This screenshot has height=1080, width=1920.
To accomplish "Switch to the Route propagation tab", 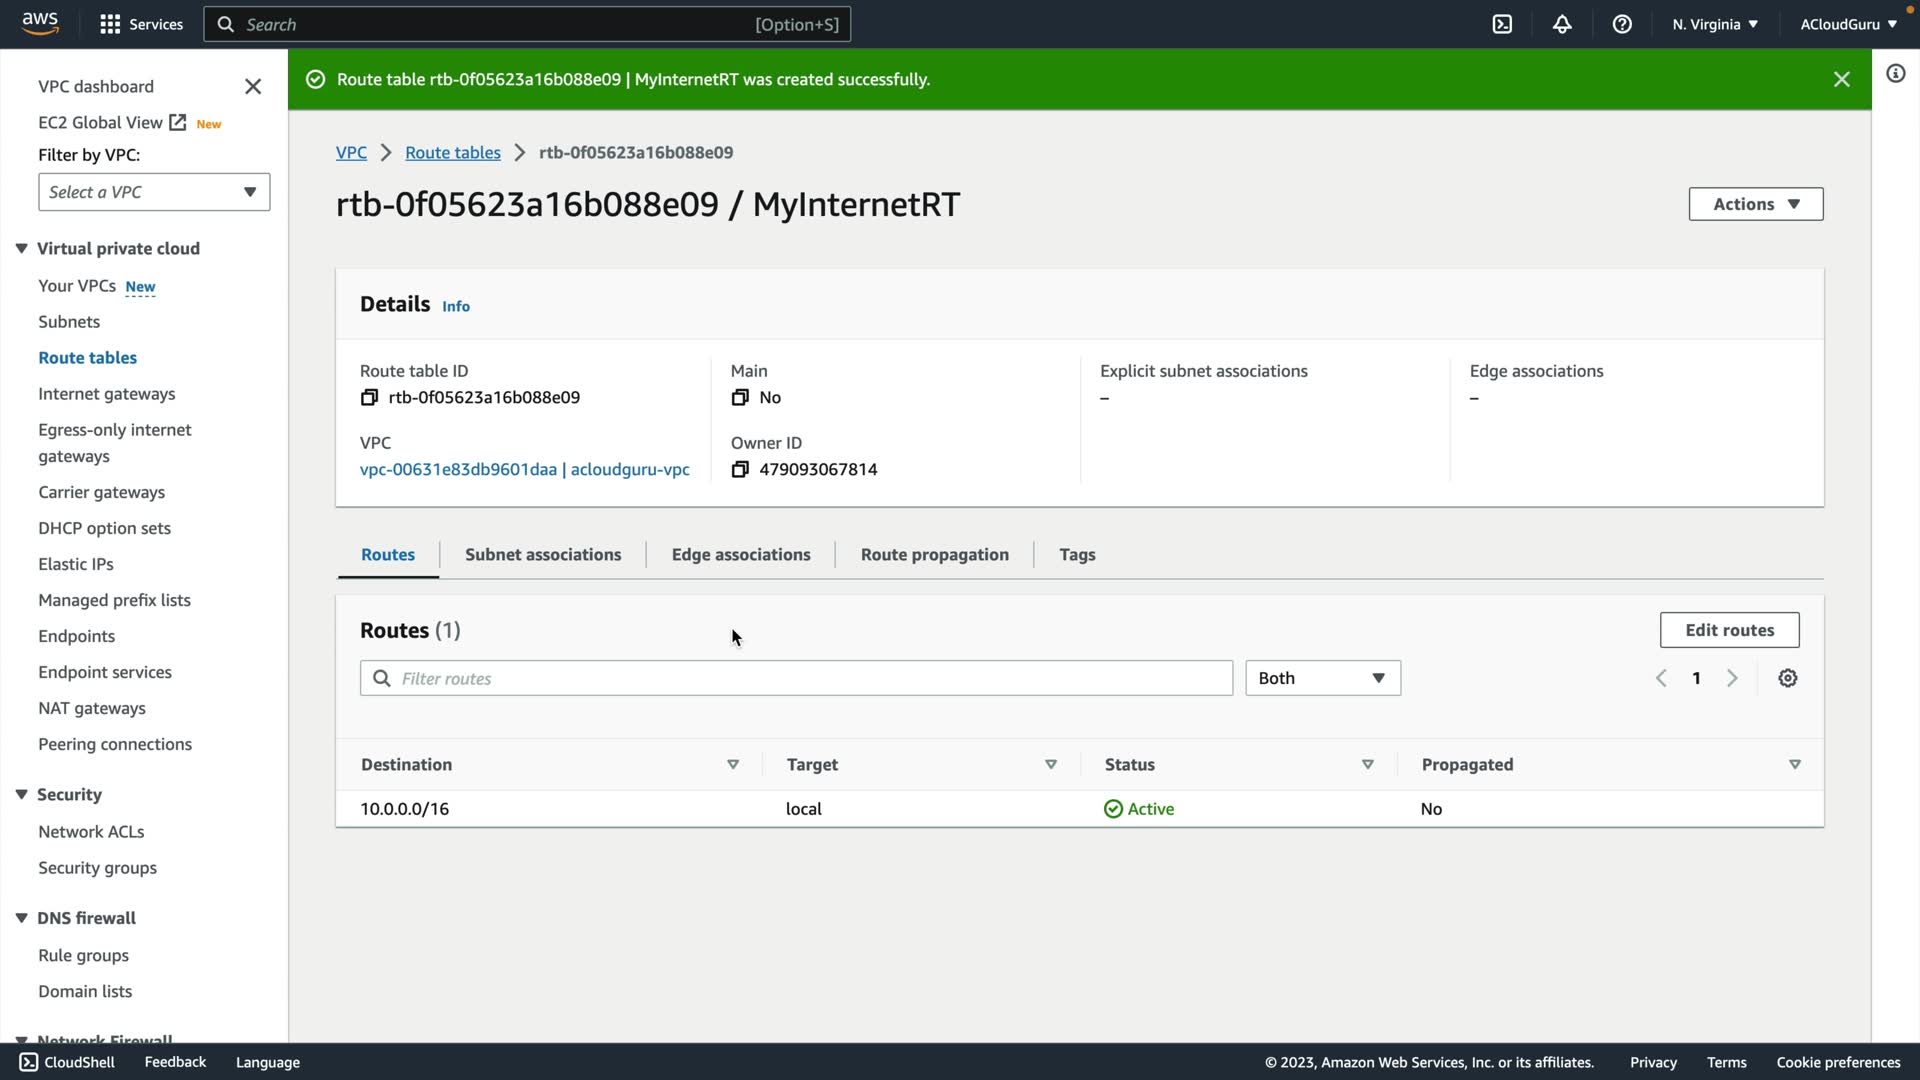I will (x=934, y=555).
